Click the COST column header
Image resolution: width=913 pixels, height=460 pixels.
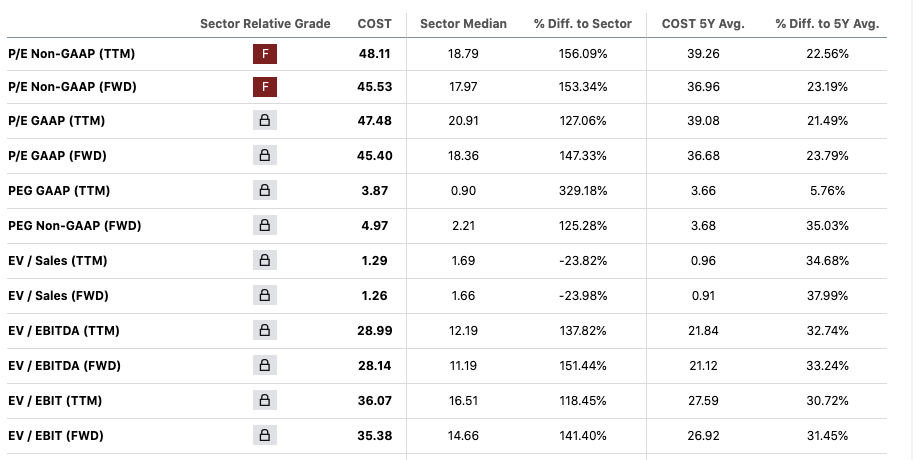(375, 23)
